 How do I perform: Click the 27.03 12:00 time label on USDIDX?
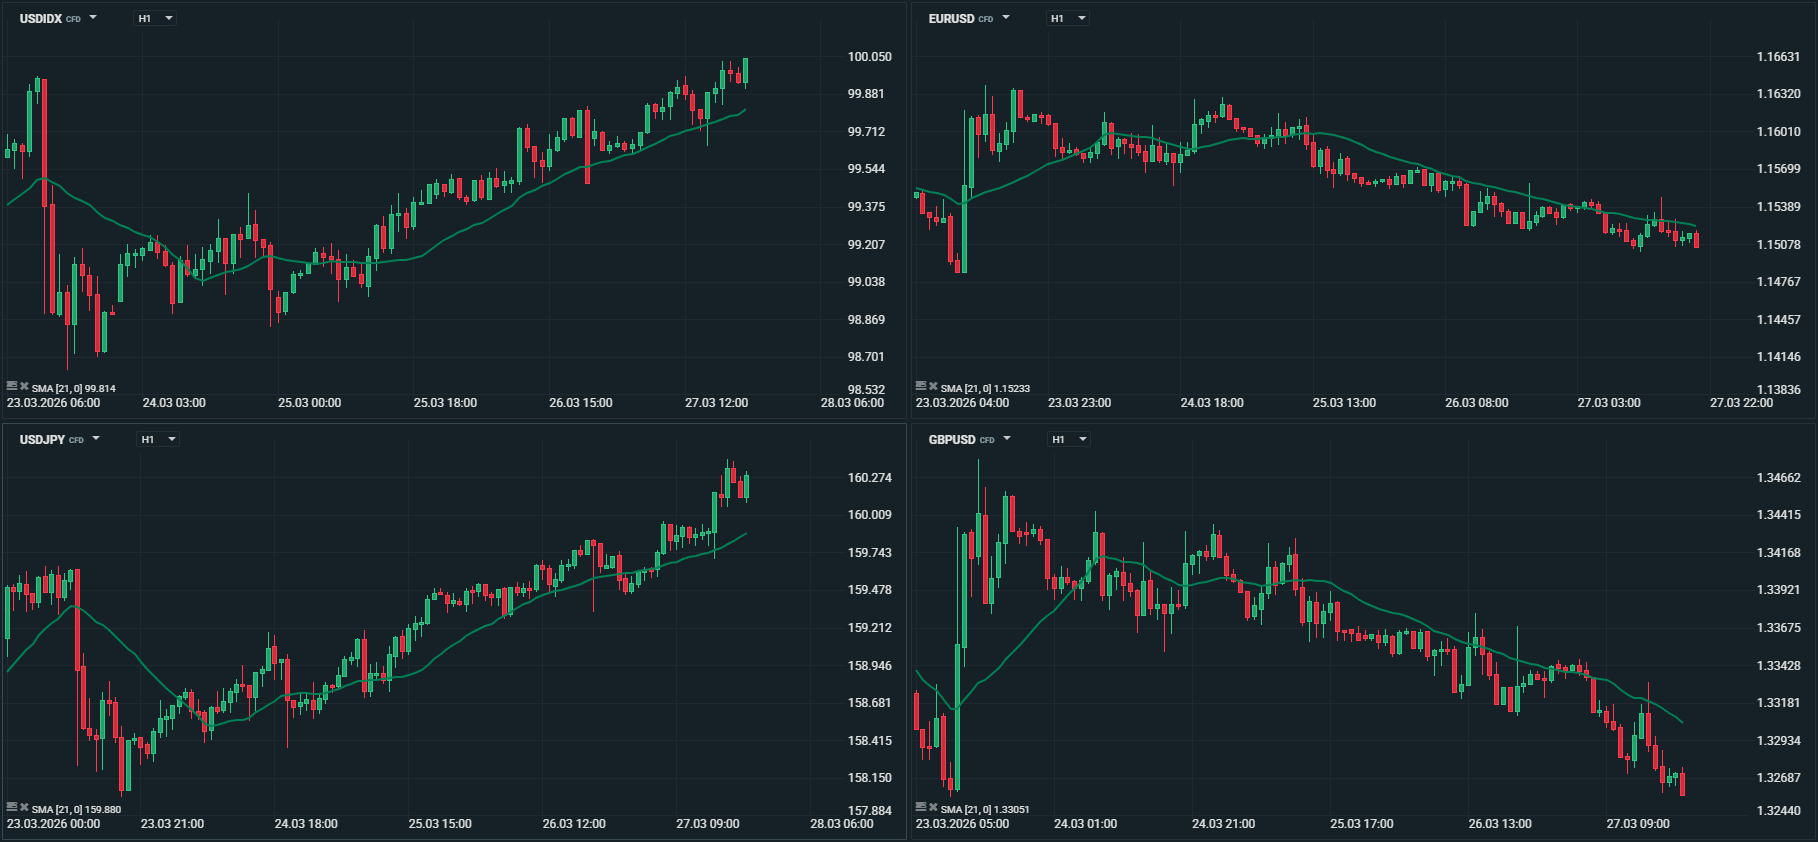pos(716,403)
